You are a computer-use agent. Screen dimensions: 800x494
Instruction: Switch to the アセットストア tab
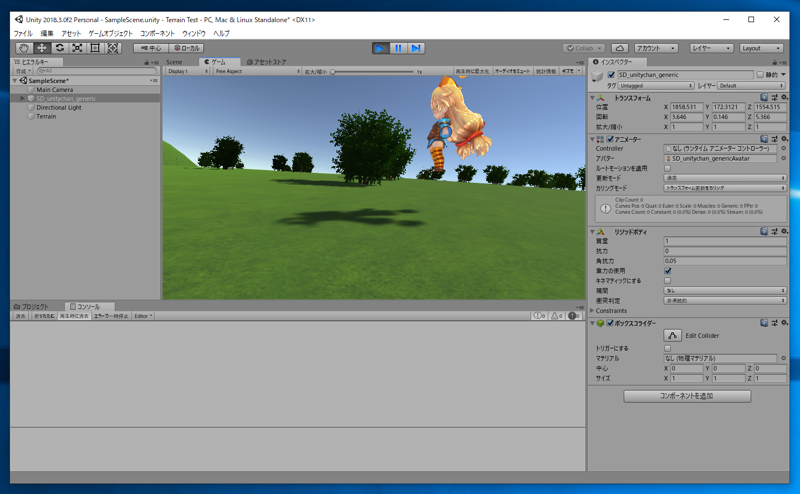pos(266,62)
